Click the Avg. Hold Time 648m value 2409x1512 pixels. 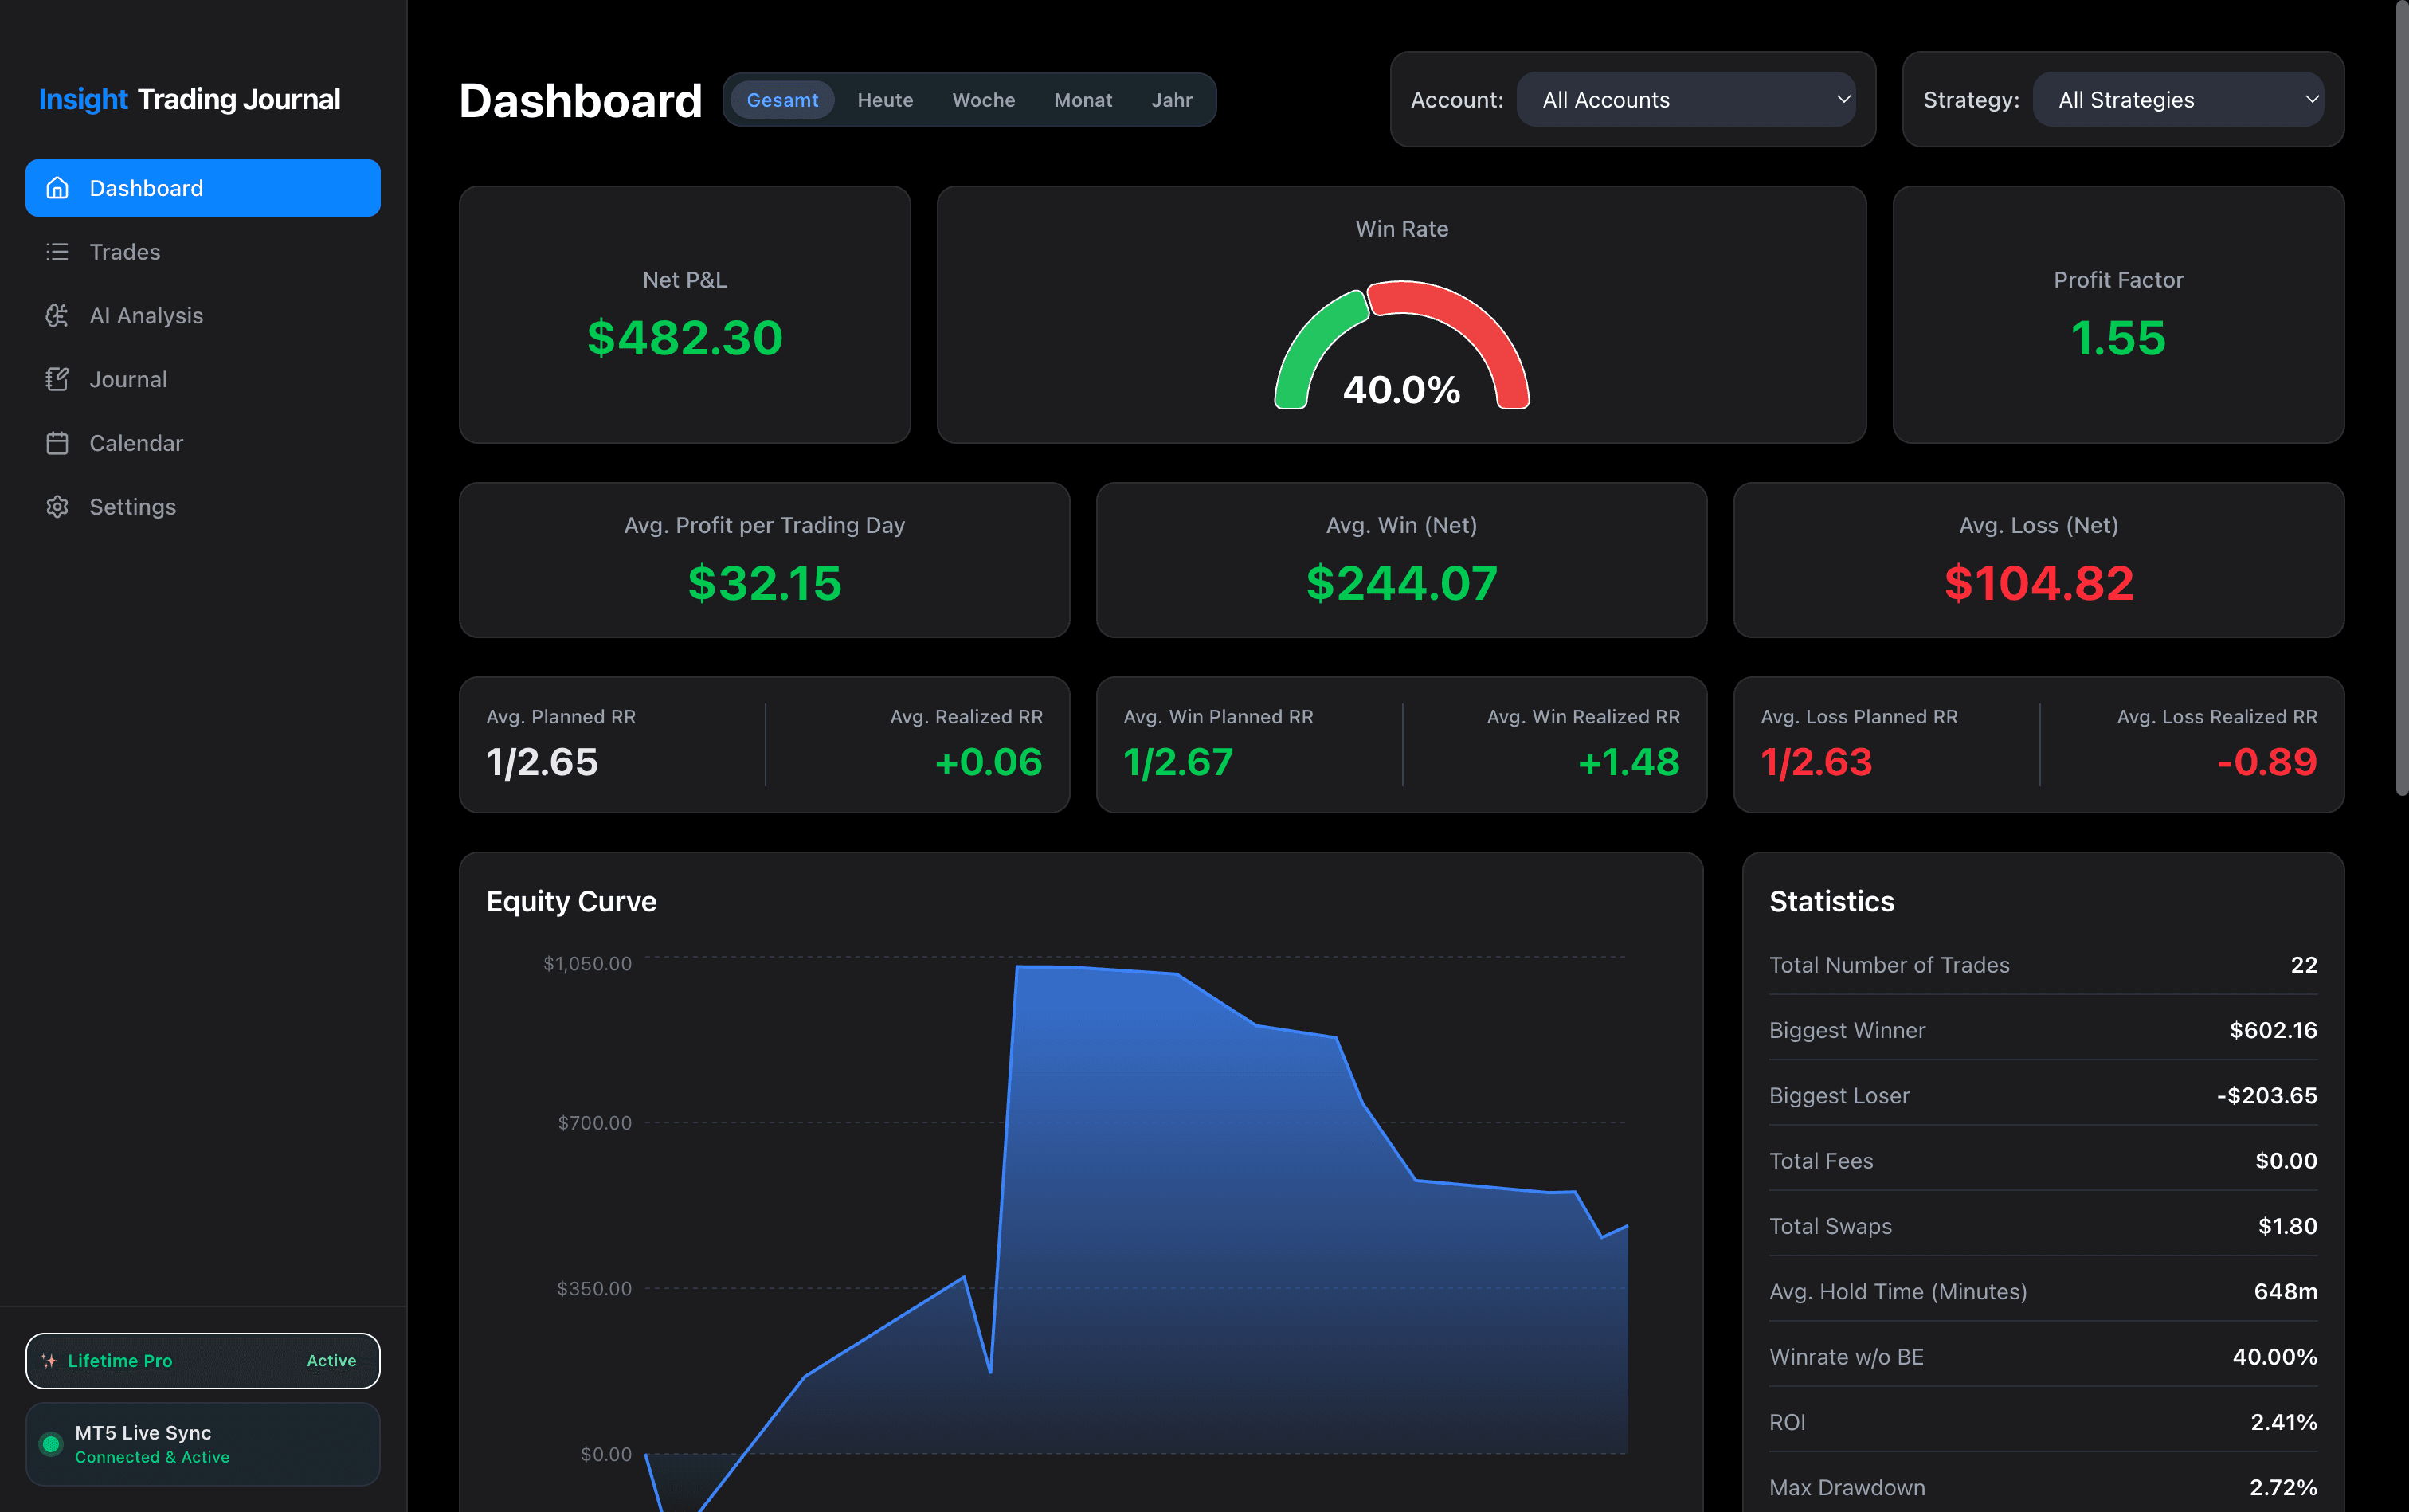coord(2285,1292)
